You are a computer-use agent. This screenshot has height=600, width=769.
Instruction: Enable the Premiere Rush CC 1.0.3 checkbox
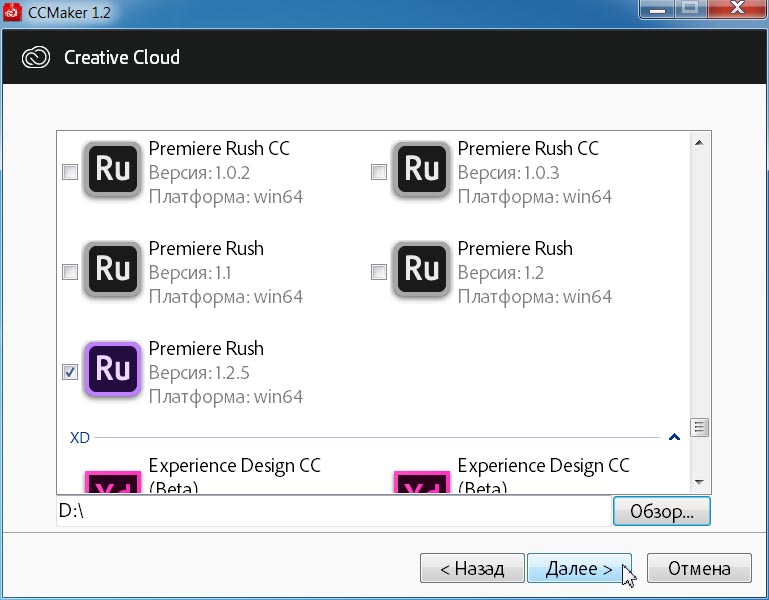379,172
